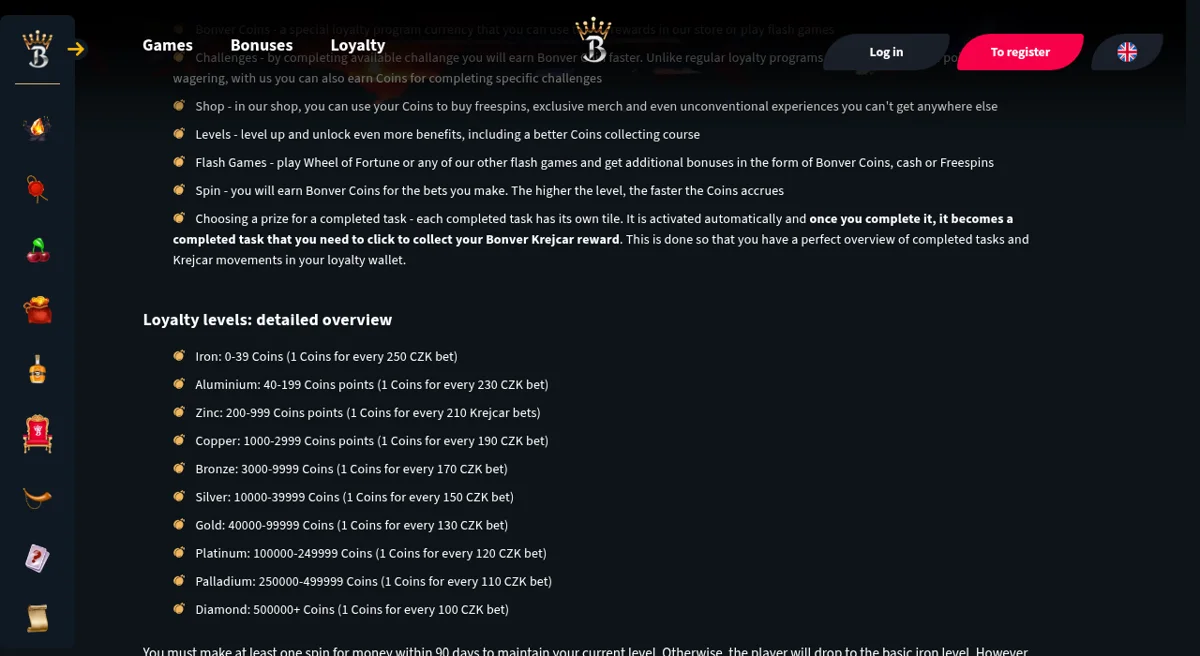
Task: Select the mystery playing card icon
Action: click(x=37, y=558)
